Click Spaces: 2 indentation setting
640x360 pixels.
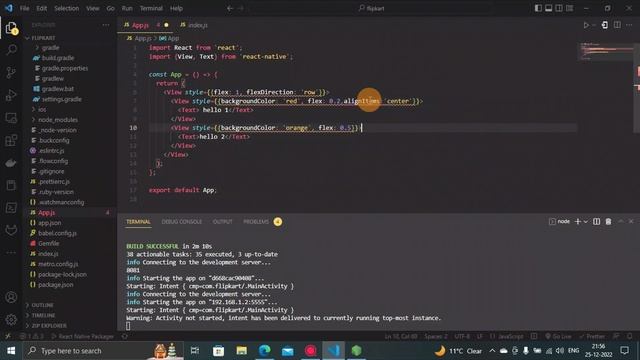click(x=436, y=336)
